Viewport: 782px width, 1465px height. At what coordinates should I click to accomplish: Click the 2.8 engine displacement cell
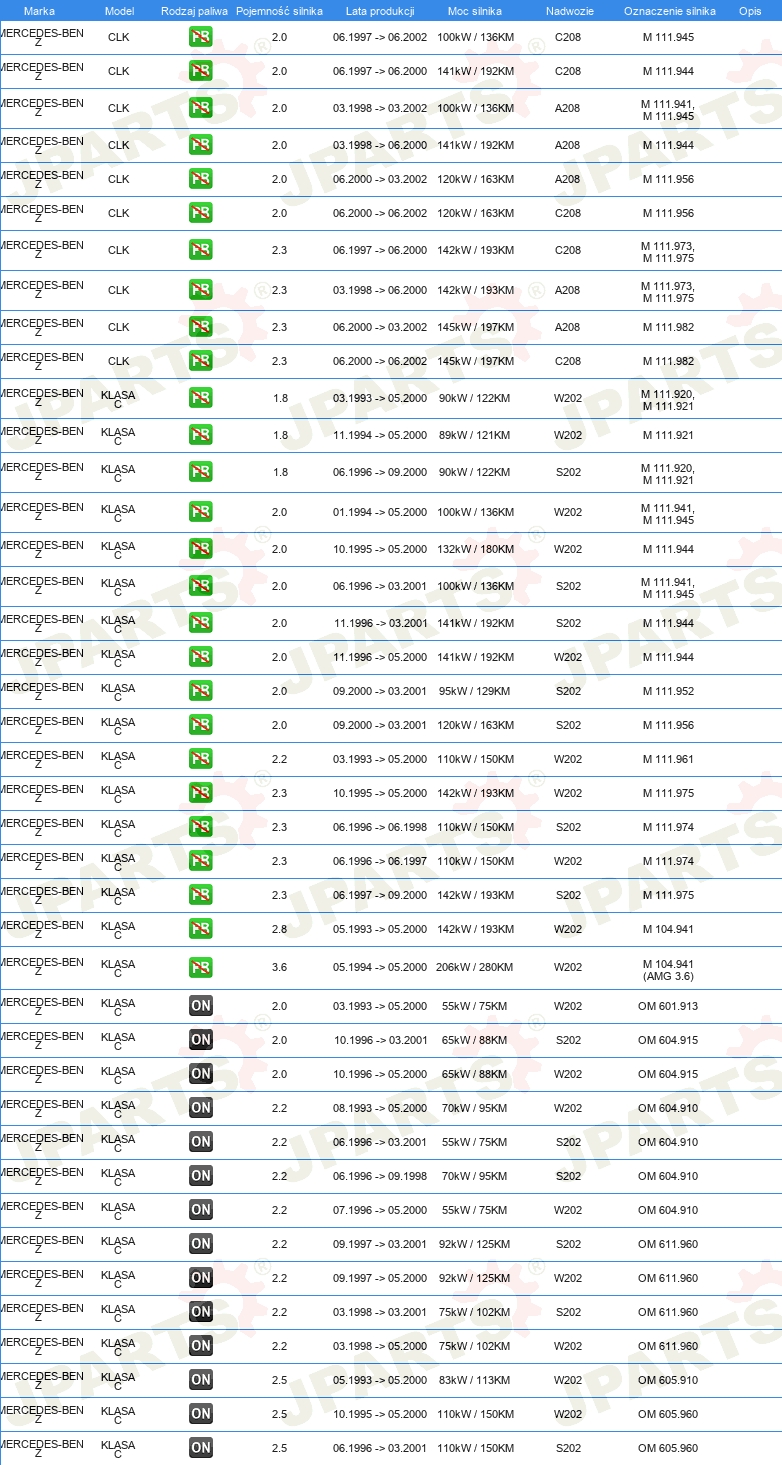click(279, 929)
